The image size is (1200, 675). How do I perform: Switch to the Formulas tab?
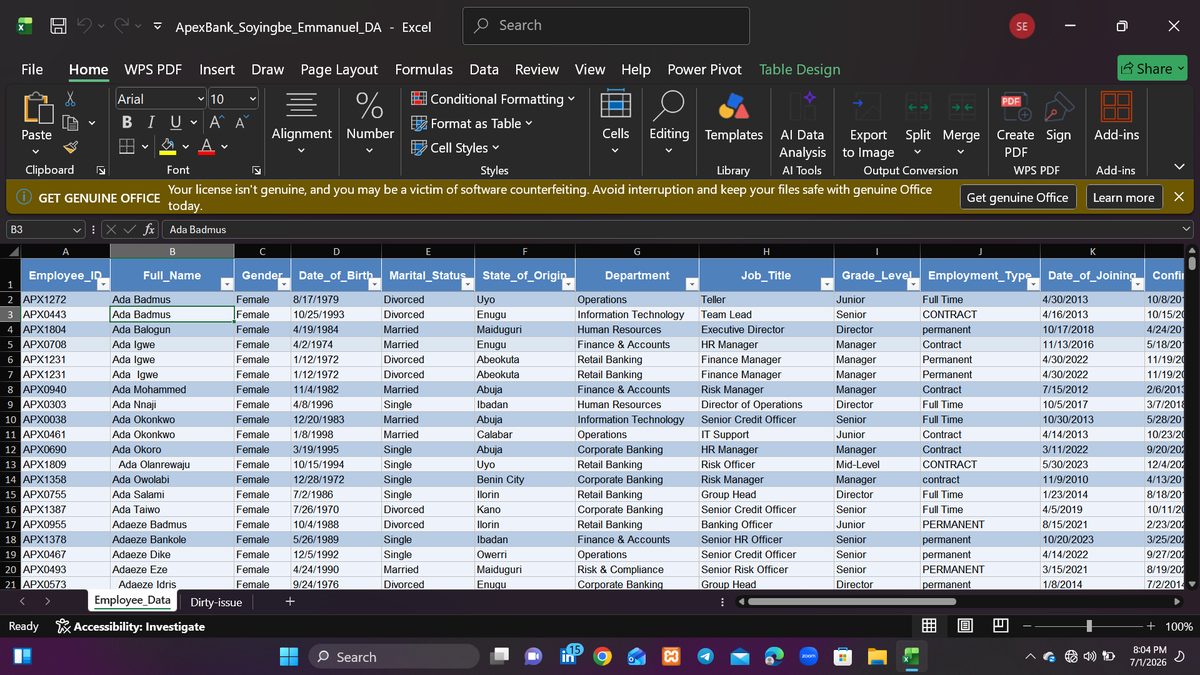(424, 69)
